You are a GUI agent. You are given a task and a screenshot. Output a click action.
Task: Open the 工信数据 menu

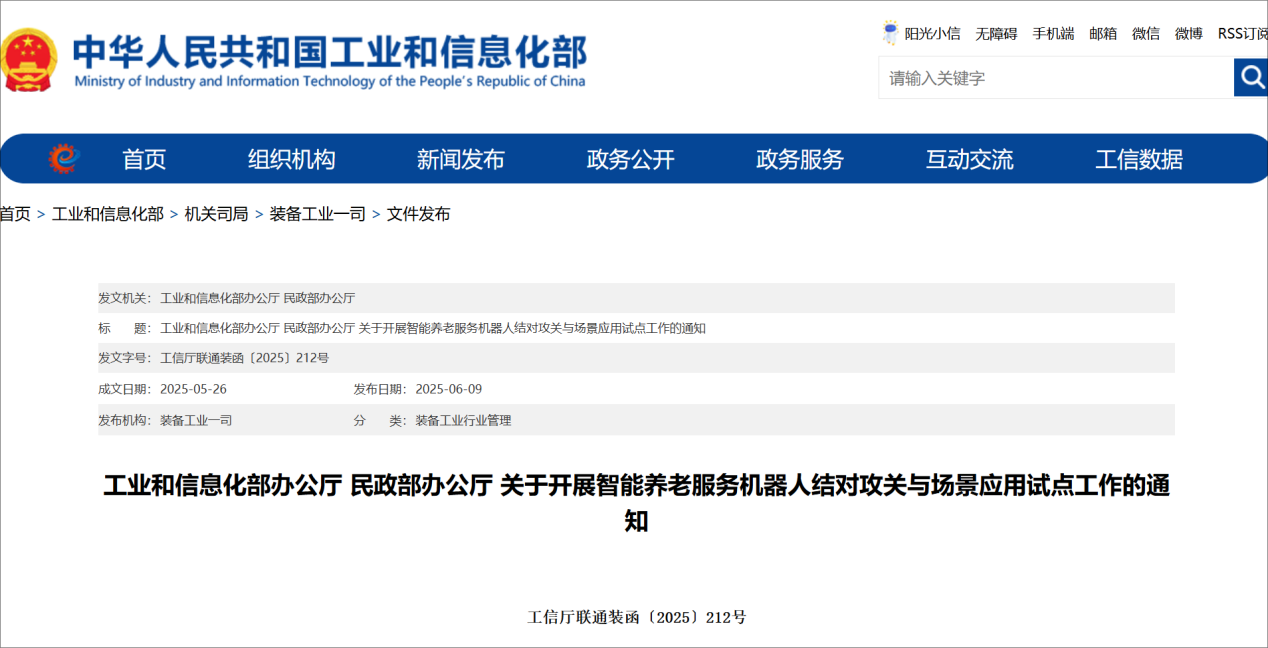(1139, 159)
